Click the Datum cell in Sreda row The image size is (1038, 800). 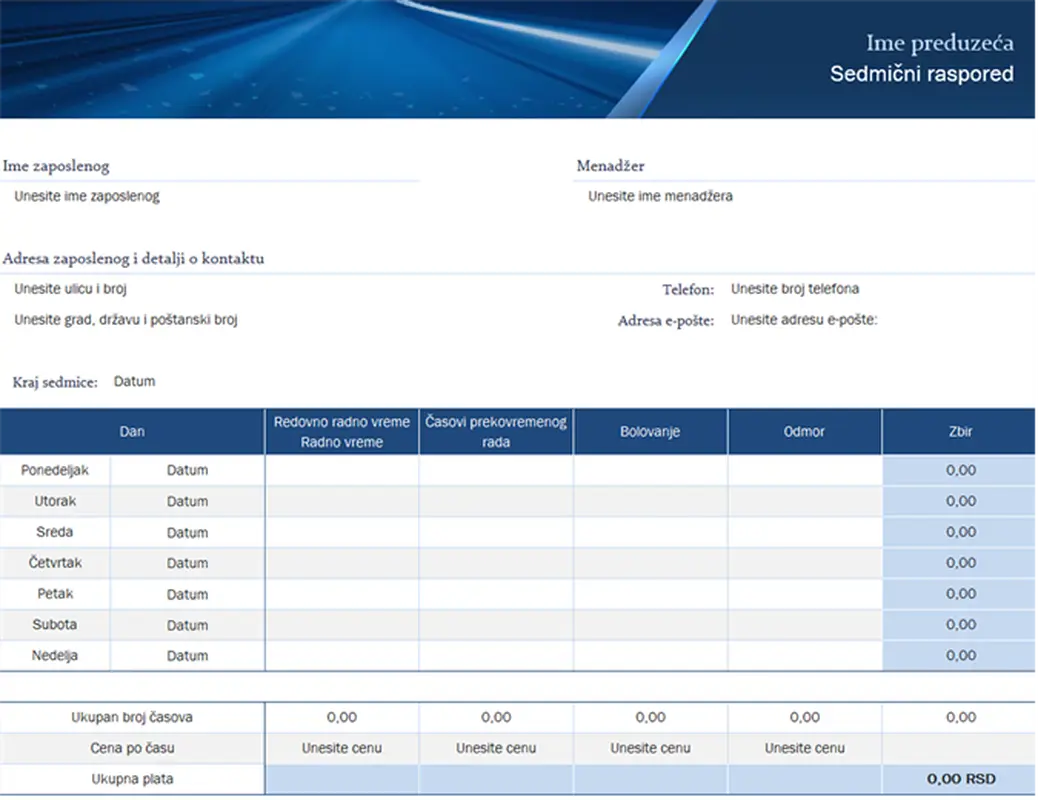[x=187, y=533]
